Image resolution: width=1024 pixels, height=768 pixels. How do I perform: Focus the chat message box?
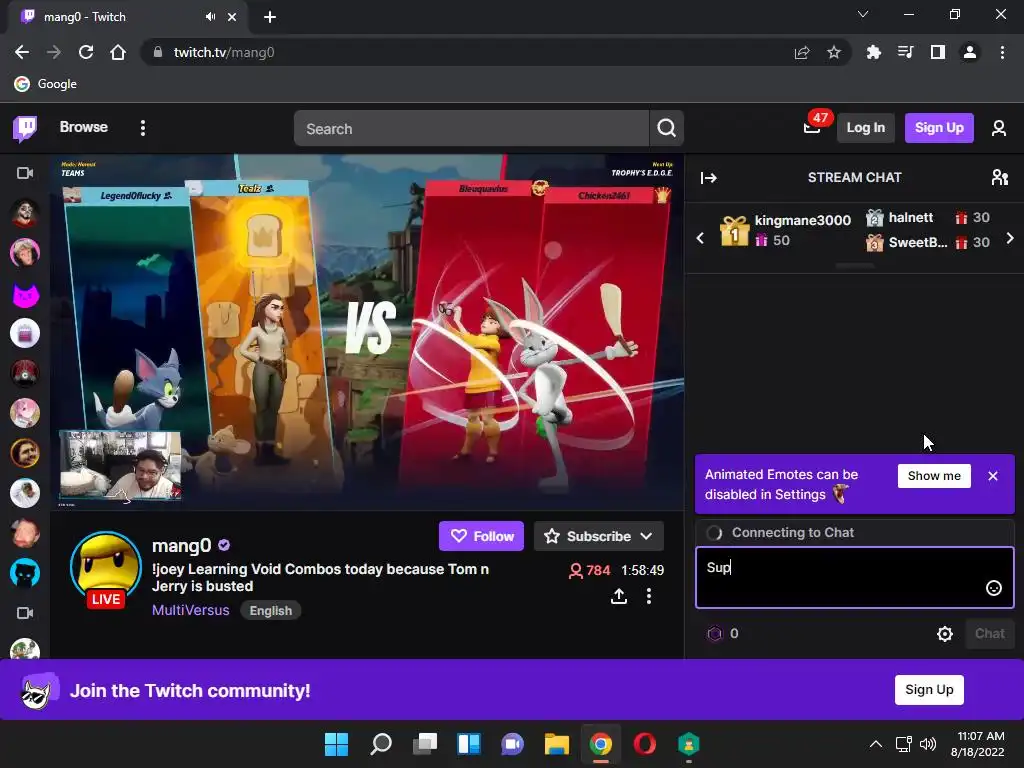coord(854,578)
